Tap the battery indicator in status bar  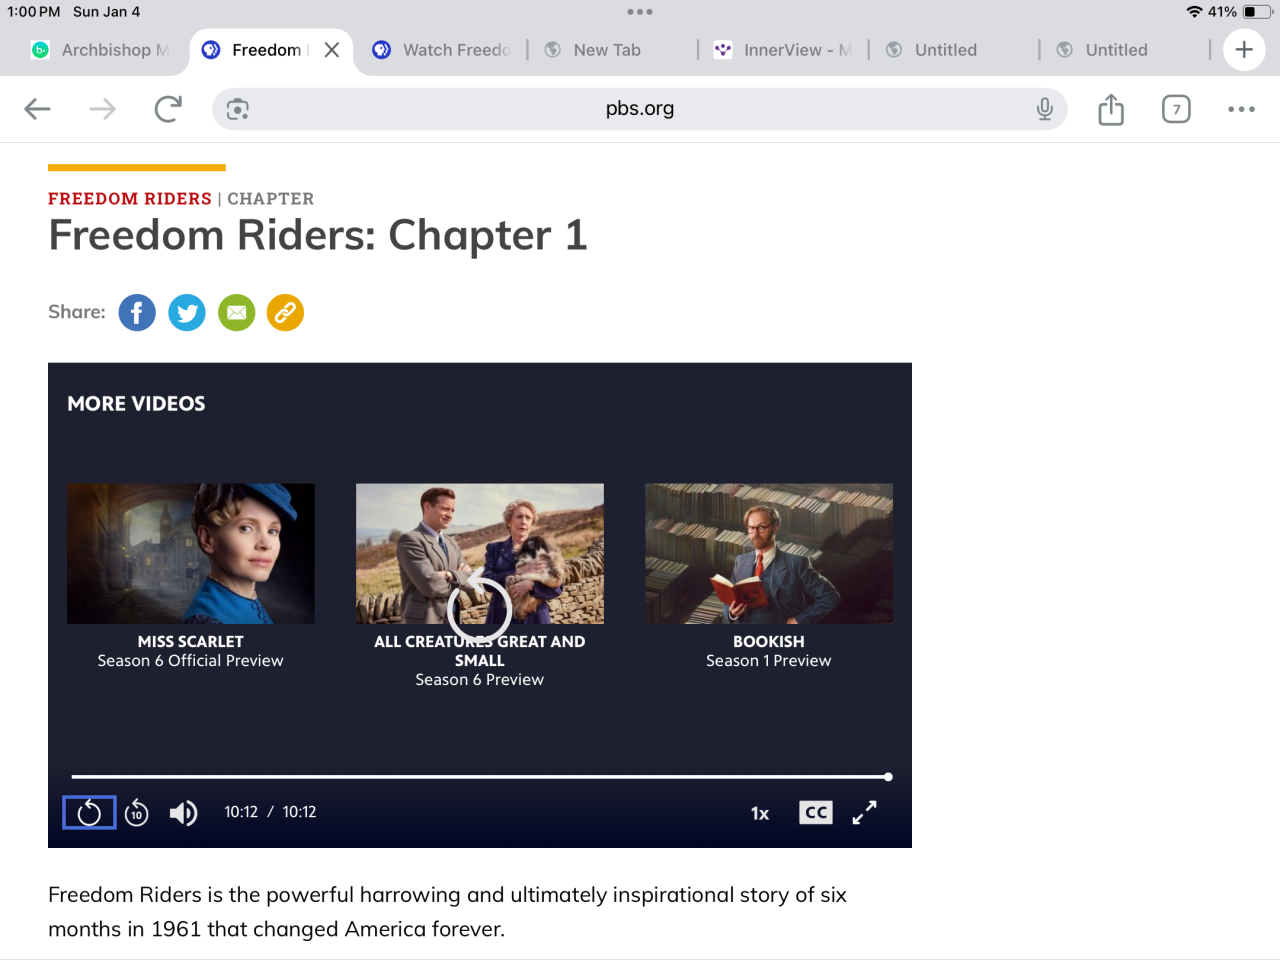[1257, 12]
